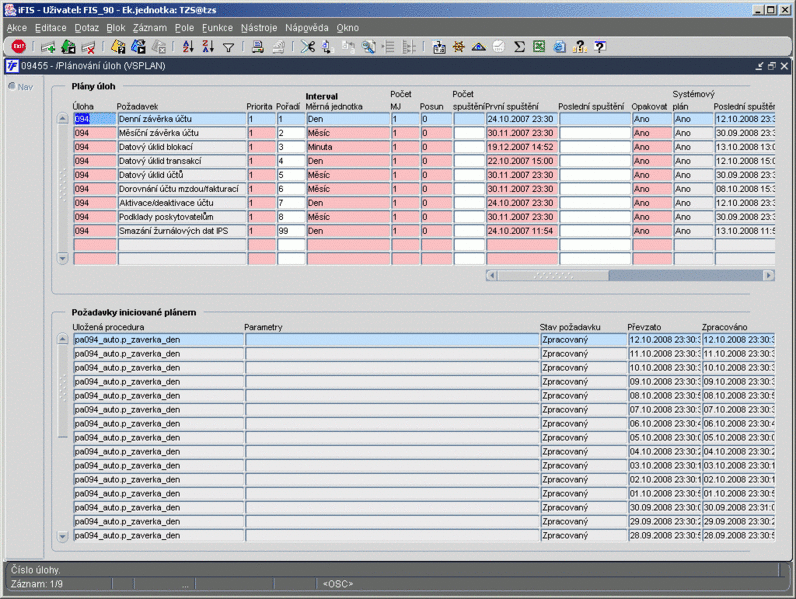Click the sort ascending A-Z icon
This screenshot has width=796, height=599.
(x=187, y=47)
